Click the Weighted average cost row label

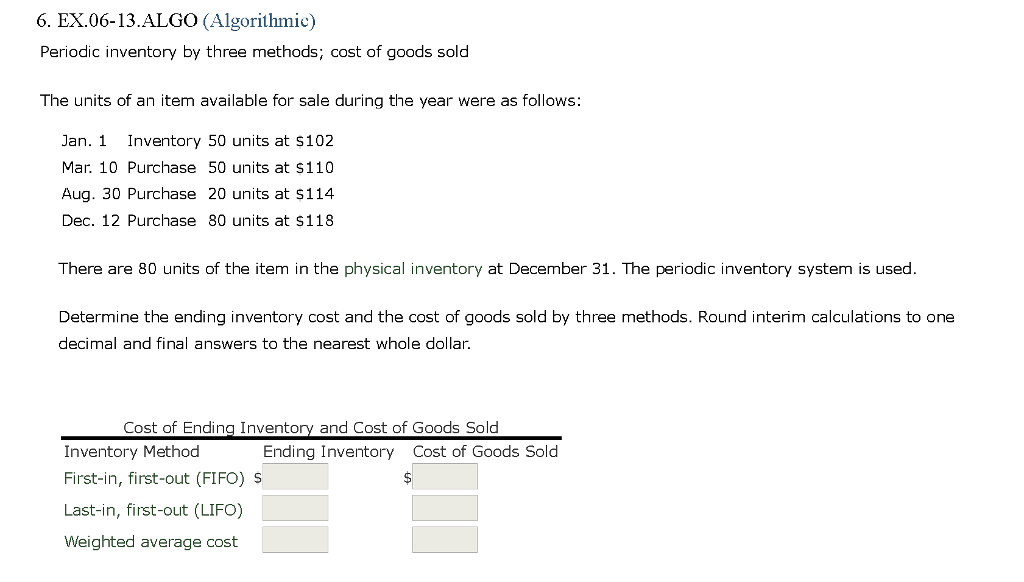[x=150, y=541]
